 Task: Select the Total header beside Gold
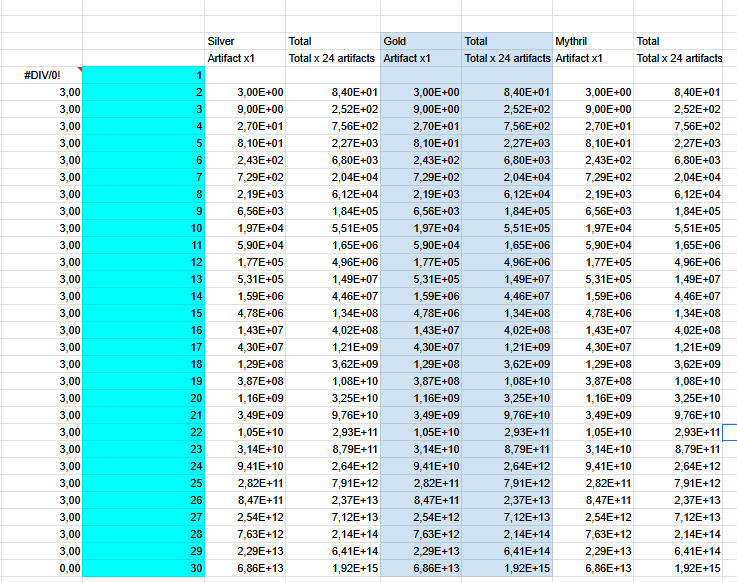pos(507,41)
